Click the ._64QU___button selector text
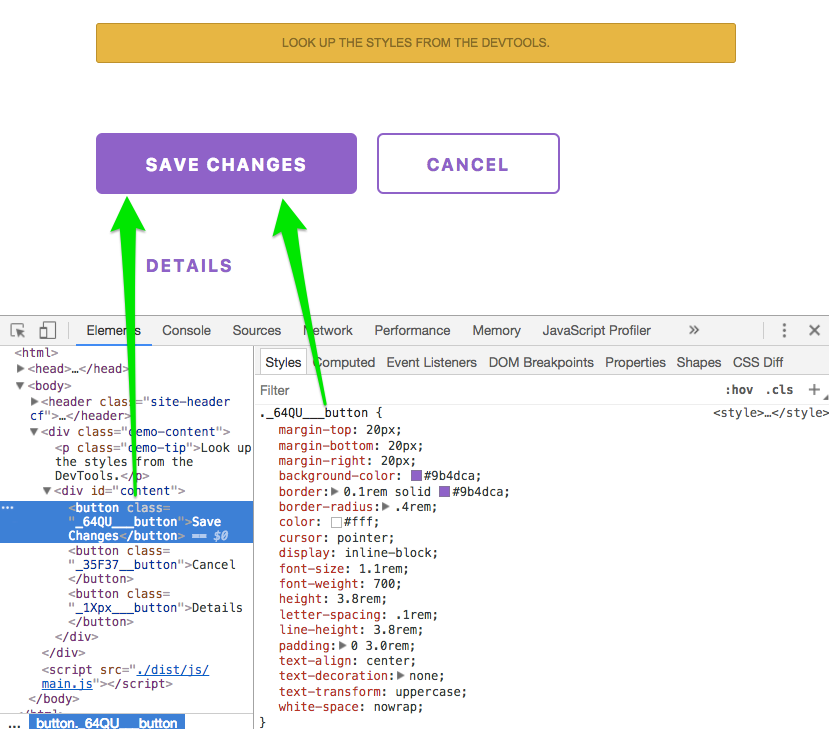This screenshot has width=829, height=729. pyautogui.click(x=315, y=413)
